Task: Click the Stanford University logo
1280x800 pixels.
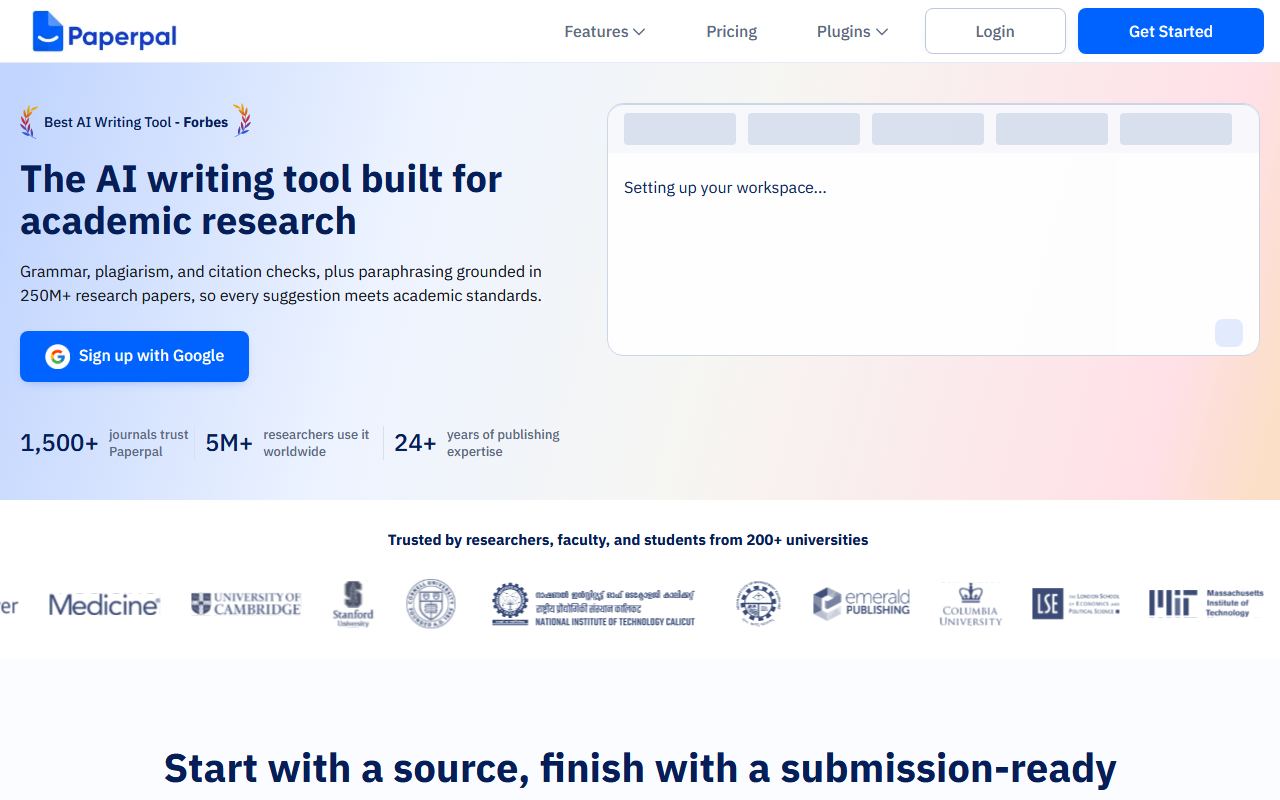Action: click(x=353, y=604)
